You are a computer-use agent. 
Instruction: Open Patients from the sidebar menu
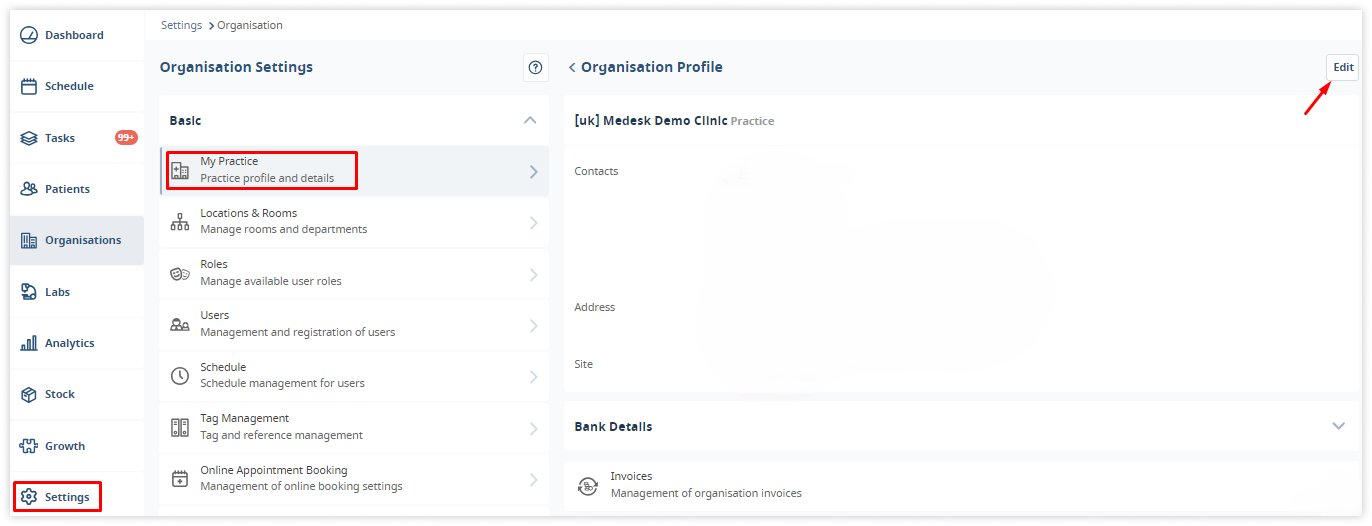(77, 189)
